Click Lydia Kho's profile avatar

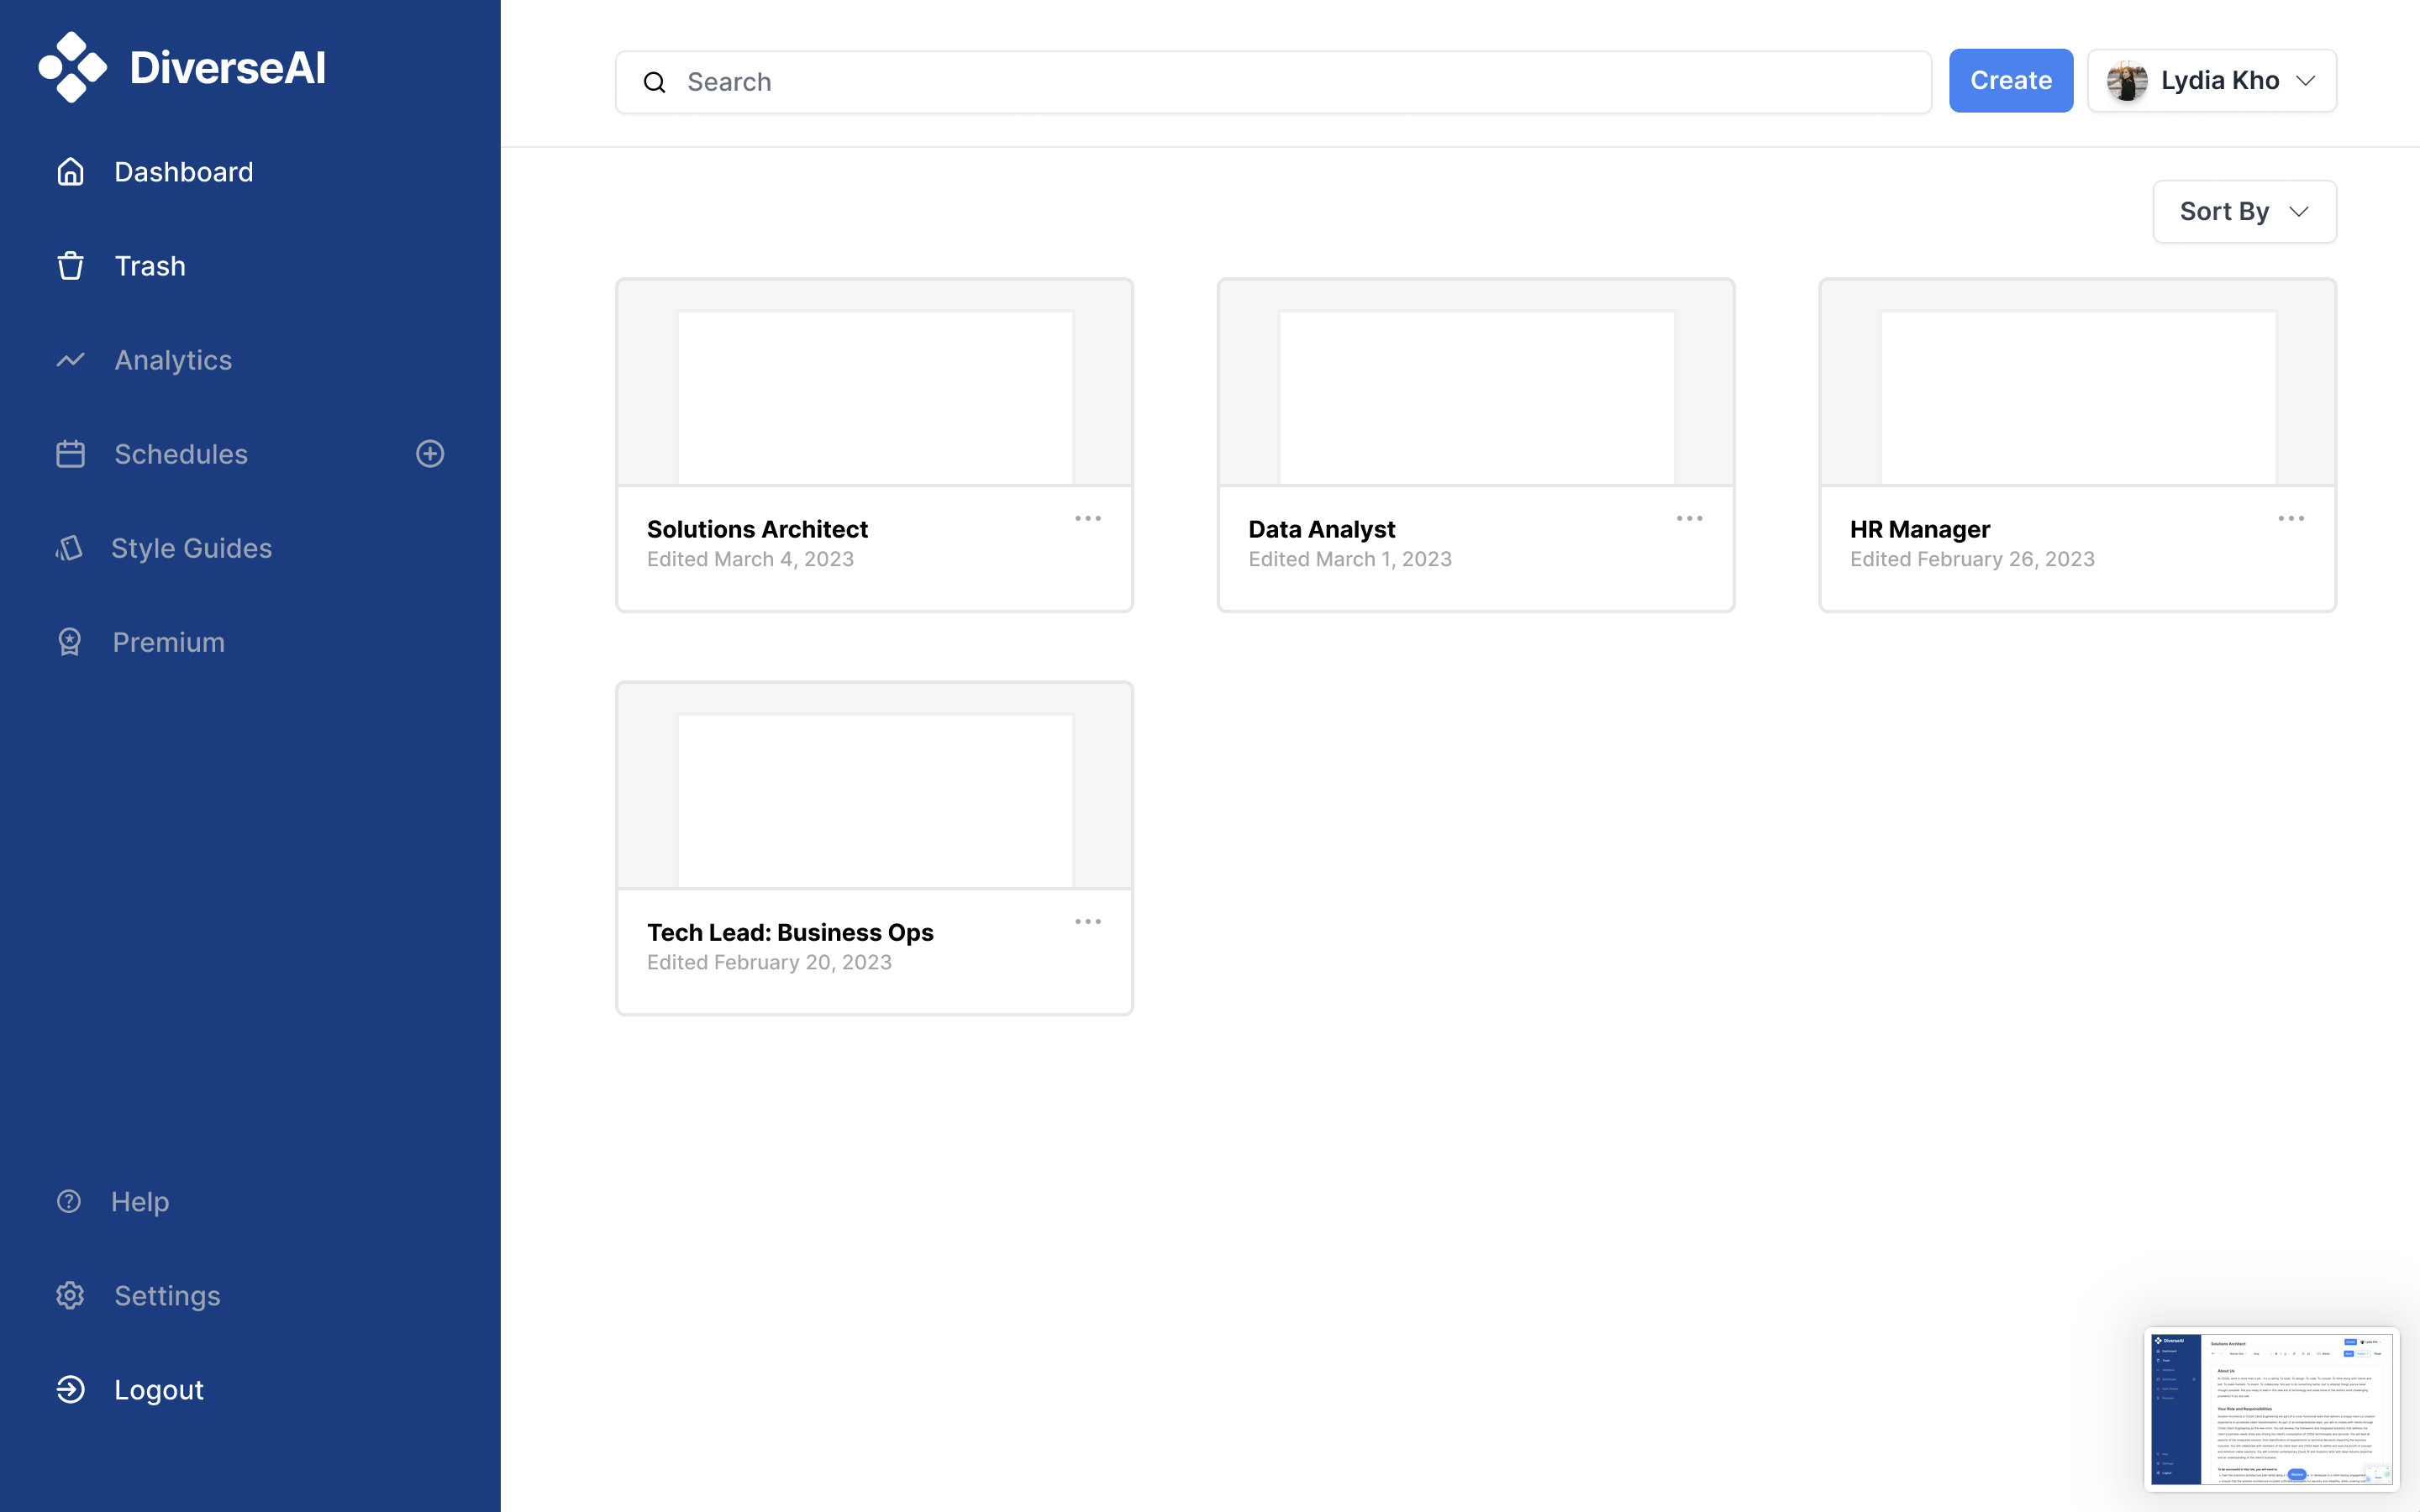pyautogui.click(x=2127, y=81)
